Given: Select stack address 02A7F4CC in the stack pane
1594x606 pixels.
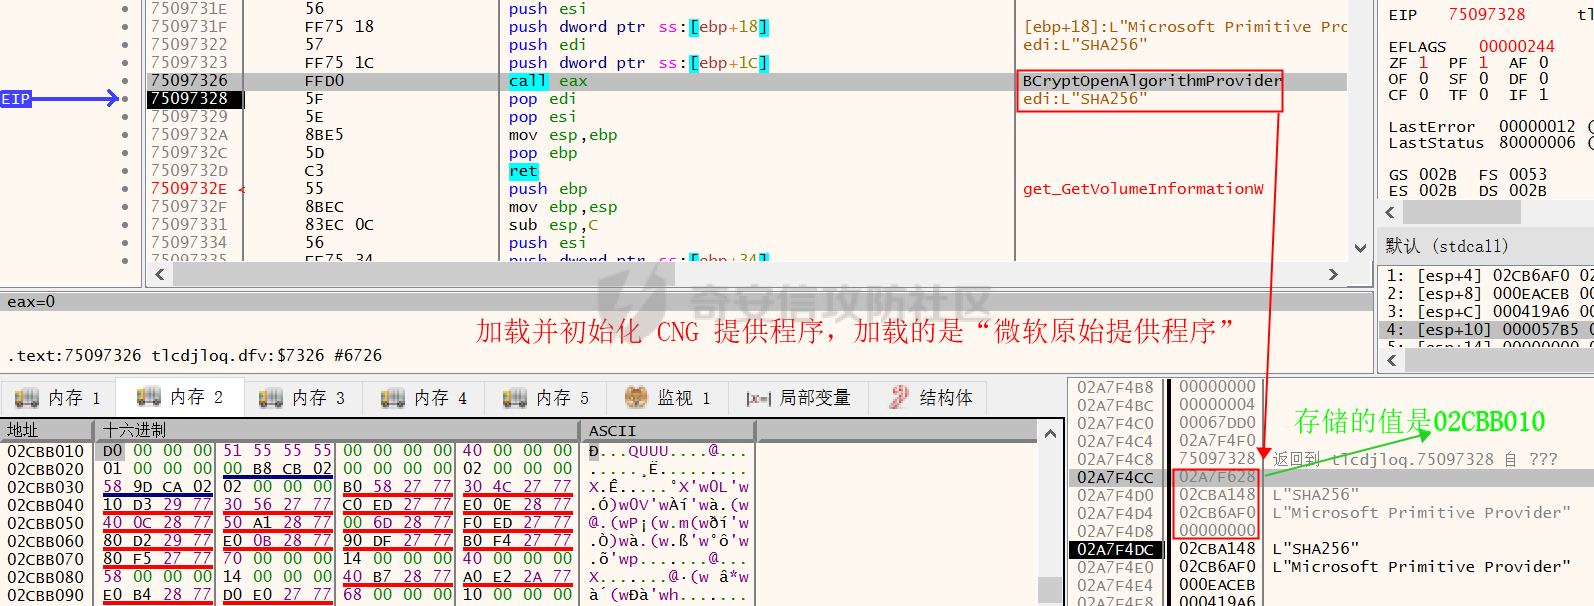Looking at the screenshot, I should [1115, 478].
